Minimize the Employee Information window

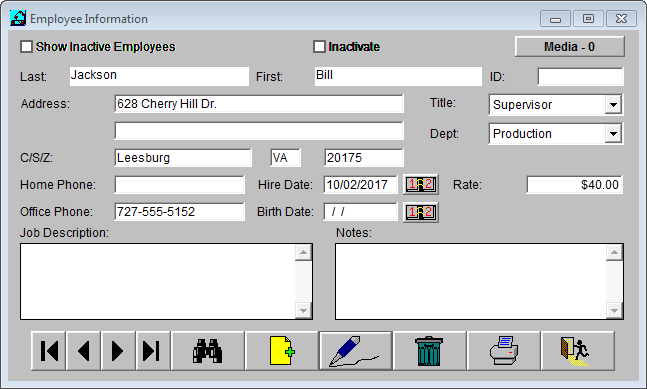[555, 19]
